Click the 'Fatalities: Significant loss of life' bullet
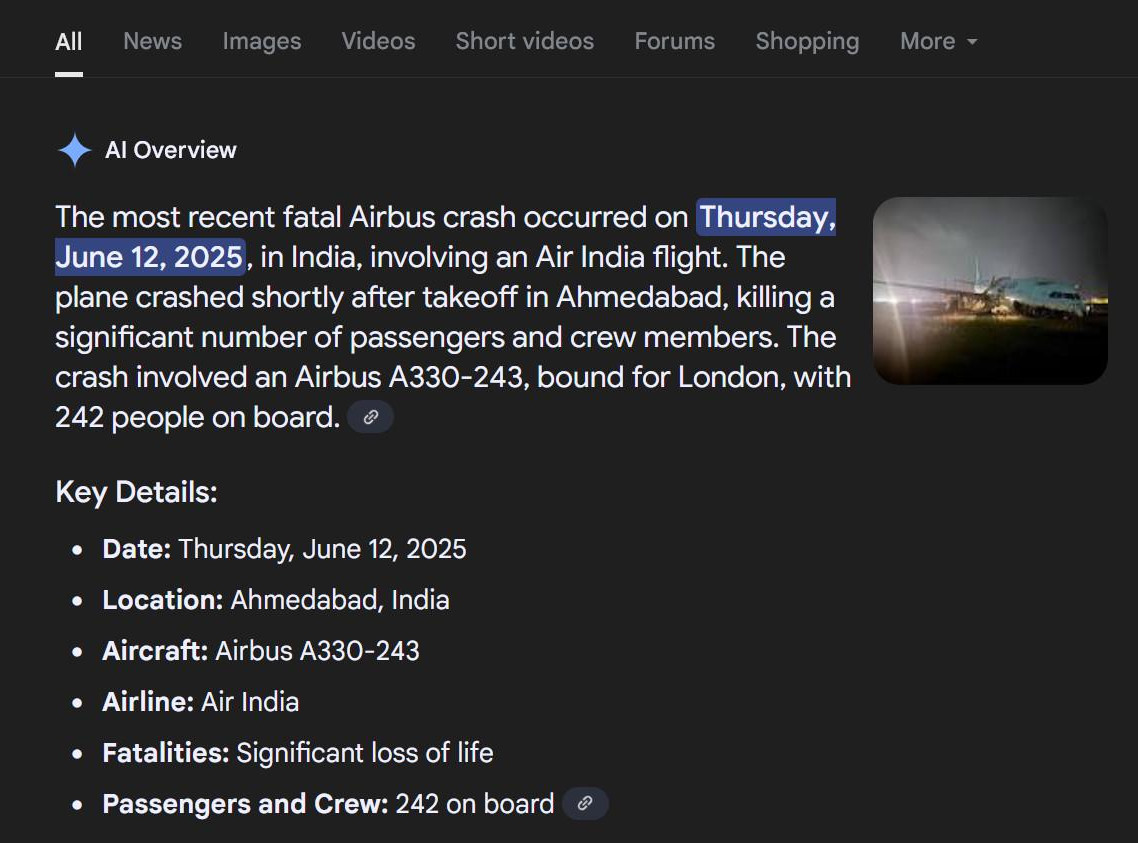Viewport: 1138px width, 843px height. (x=297, y=753)
